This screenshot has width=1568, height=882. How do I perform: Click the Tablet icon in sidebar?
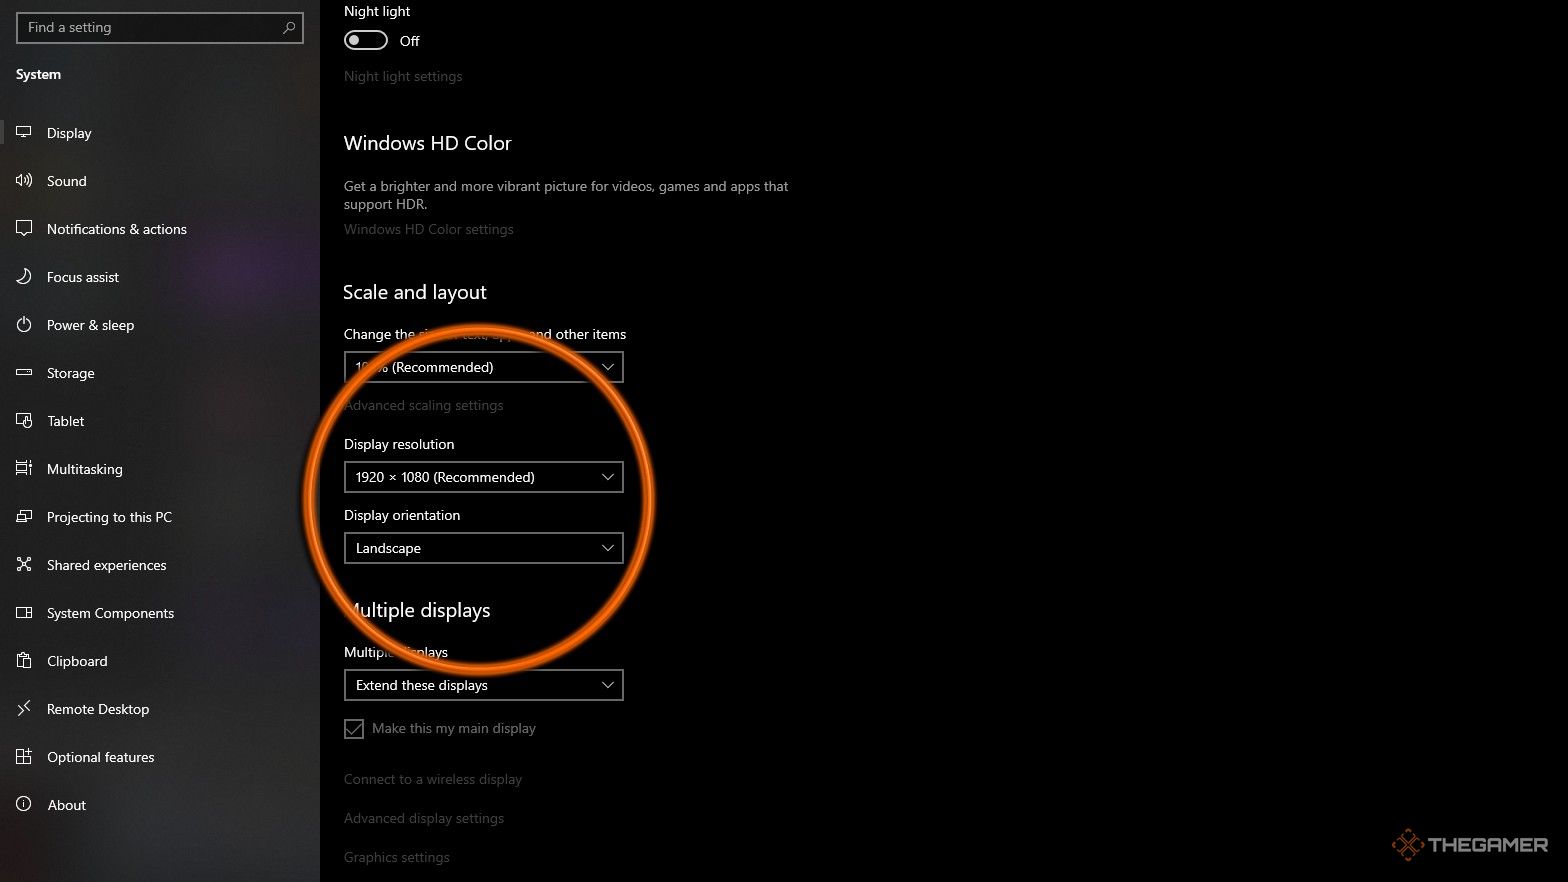click(x=24, y=420)
